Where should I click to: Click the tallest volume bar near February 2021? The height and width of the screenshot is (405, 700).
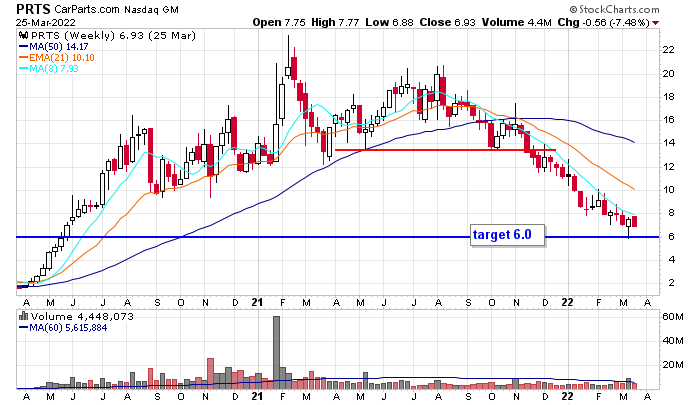pos(276,352)
